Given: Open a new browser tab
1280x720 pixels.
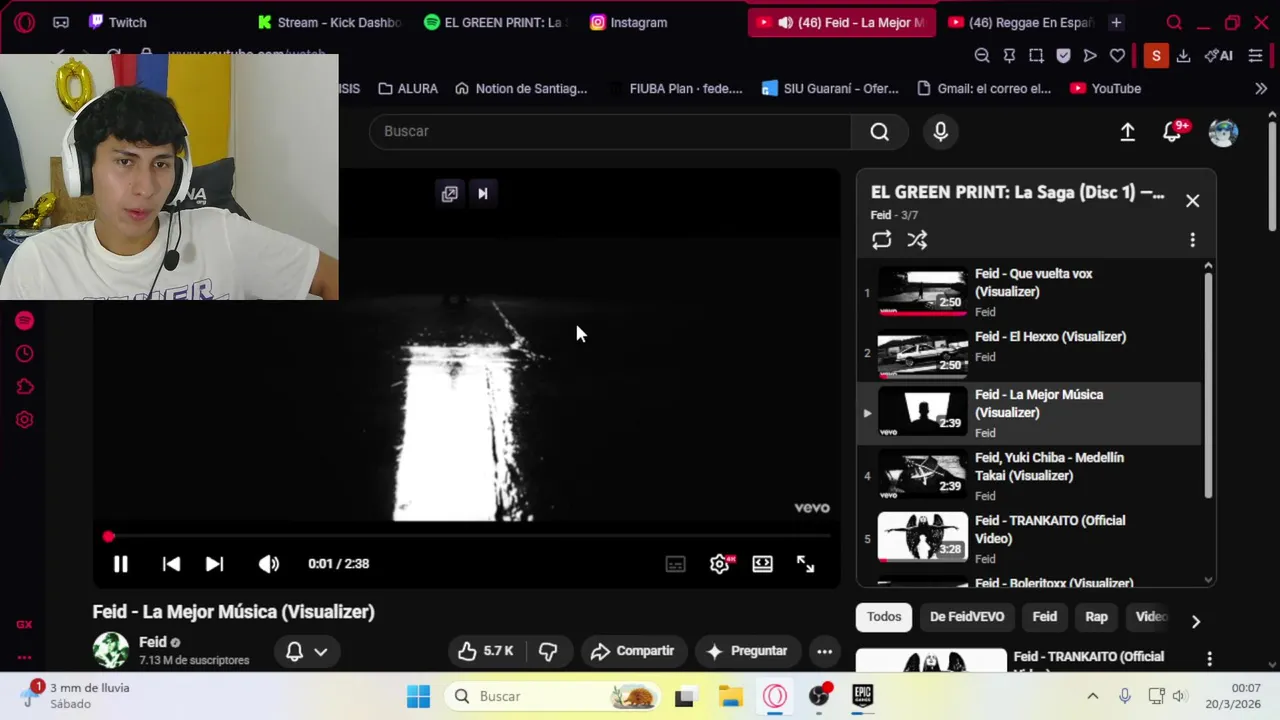Looking at the screenshot, I should pos(1116,22).
